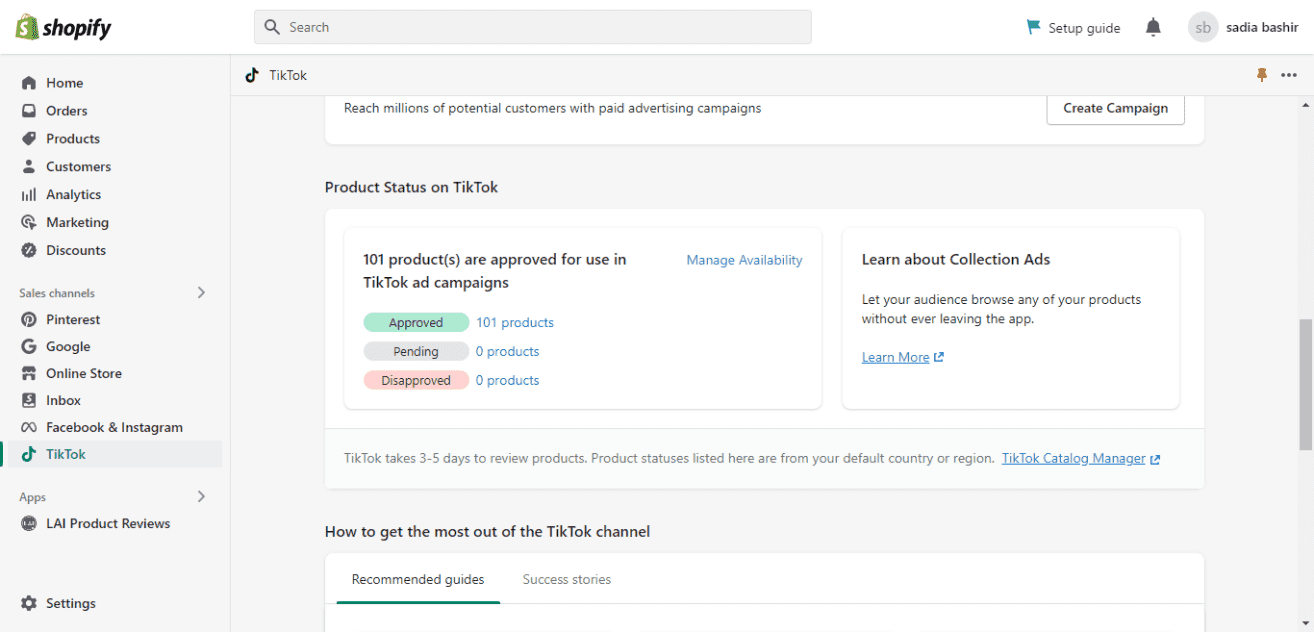Open Disapproved 0 products link
The image size is (1314, 632).
[507, 381]
